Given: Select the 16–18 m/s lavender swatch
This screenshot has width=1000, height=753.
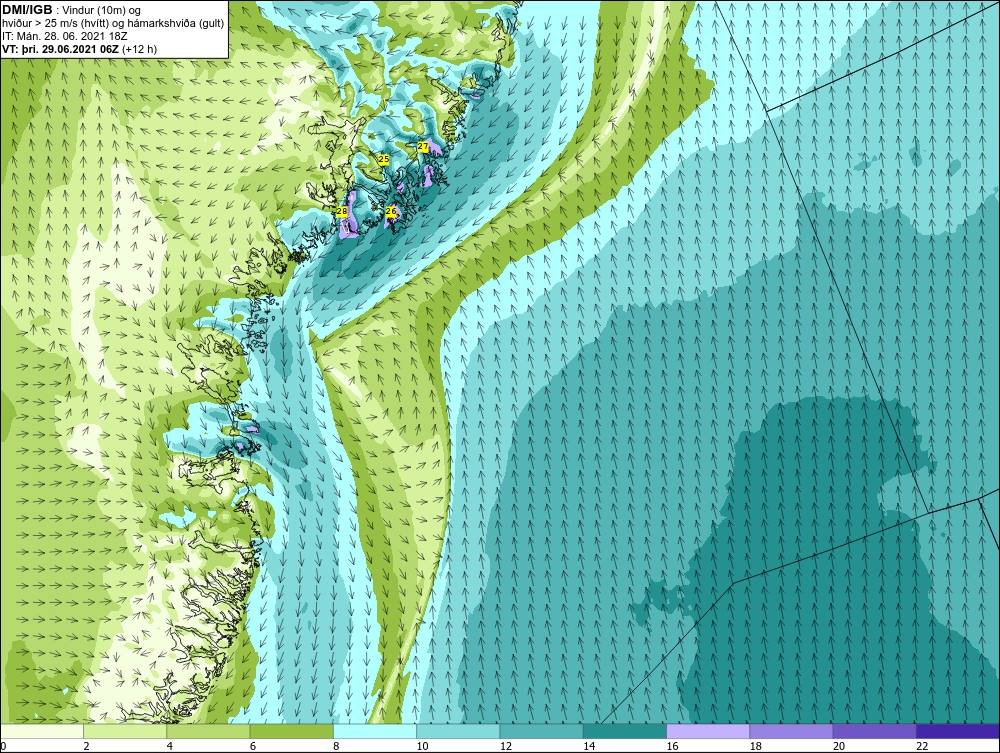Looking at the screenshot, I should [708, 731].
